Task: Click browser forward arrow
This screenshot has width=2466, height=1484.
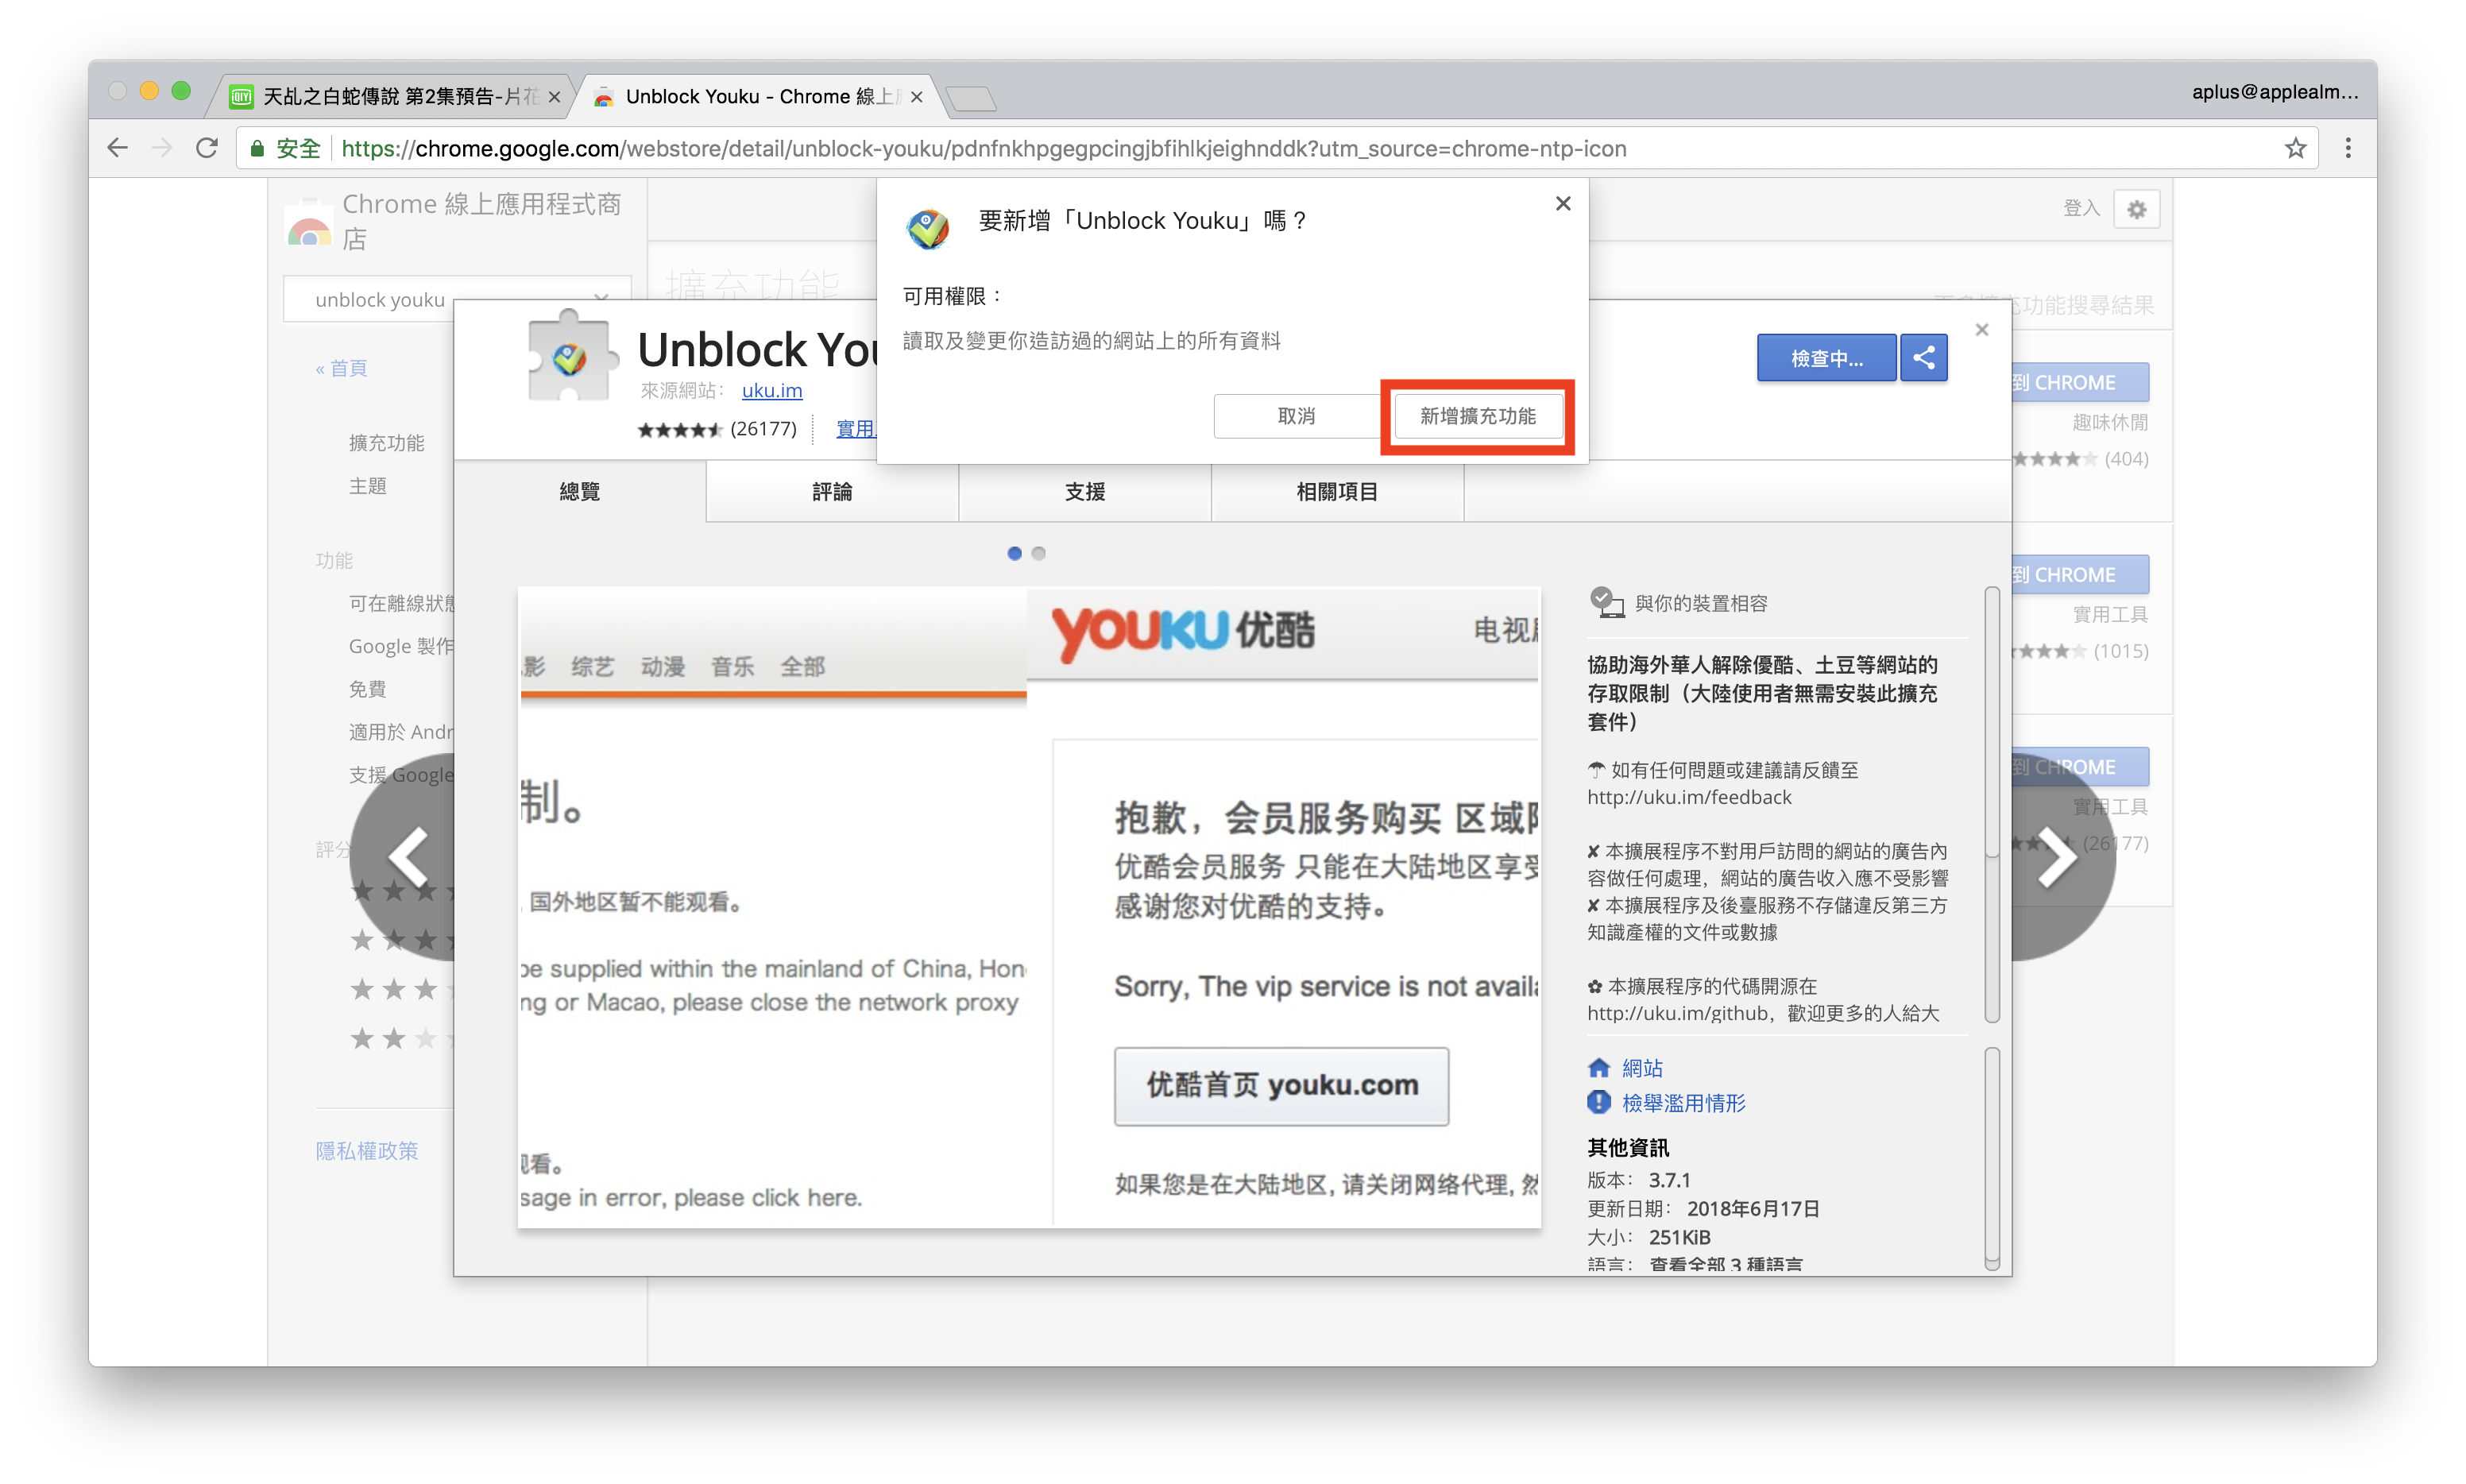Action: (162, 148)
